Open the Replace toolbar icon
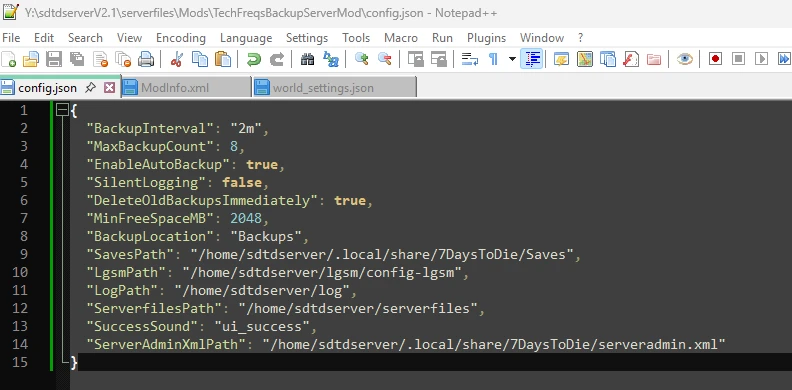Screen dimensions: 792x390 pyautogui.click(x=331, y=59)
